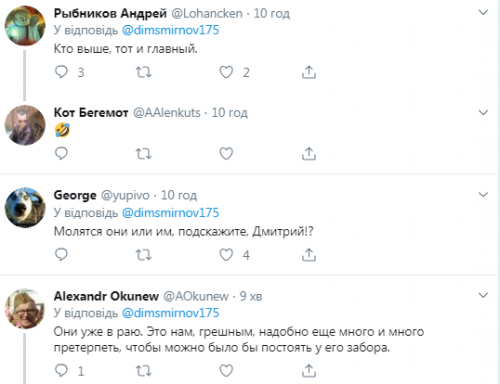Viewport: 500px width, 384px height.
Task: Share Рыбников Андрей's tweet
Action: (309, 72)
